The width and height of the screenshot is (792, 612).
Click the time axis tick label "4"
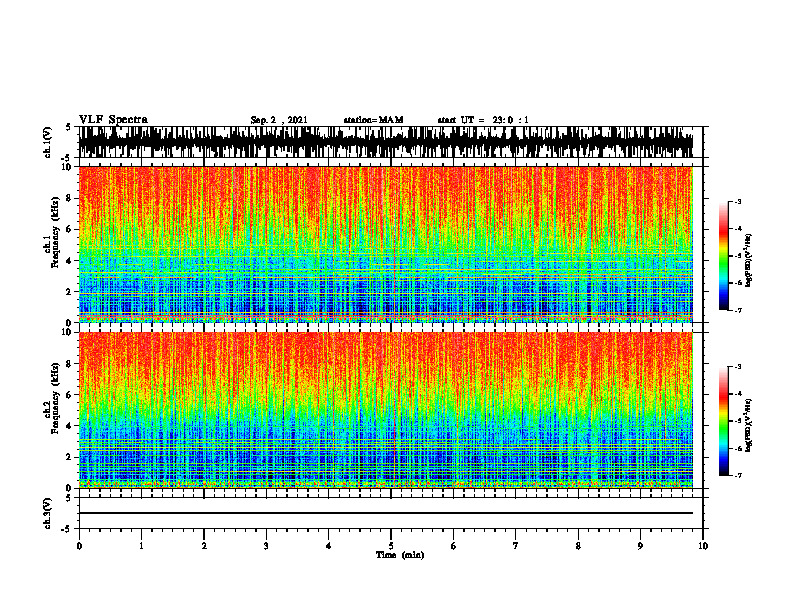point(328,546)
